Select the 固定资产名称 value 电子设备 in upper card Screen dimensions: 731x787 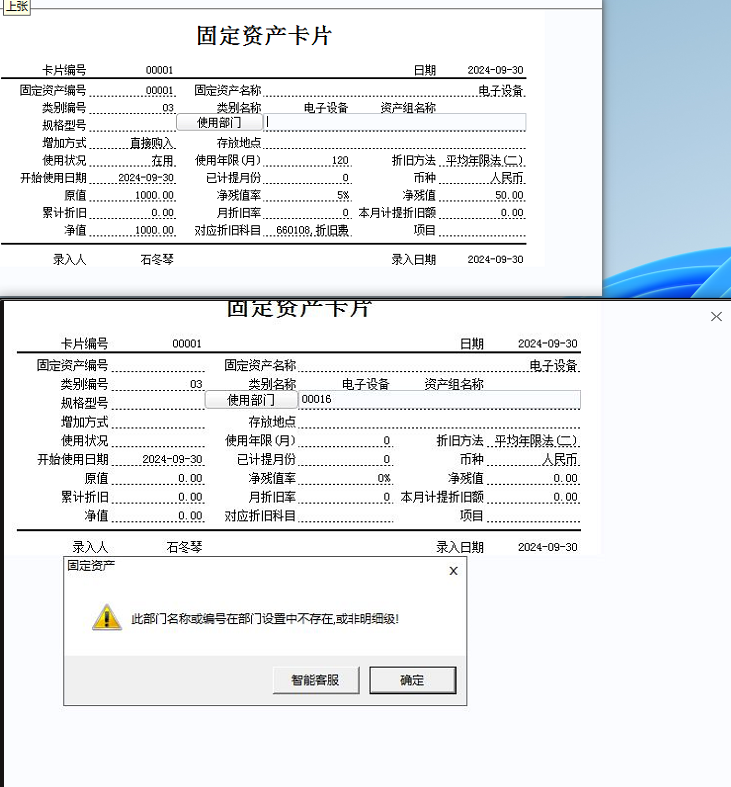(x=501, y=90)
